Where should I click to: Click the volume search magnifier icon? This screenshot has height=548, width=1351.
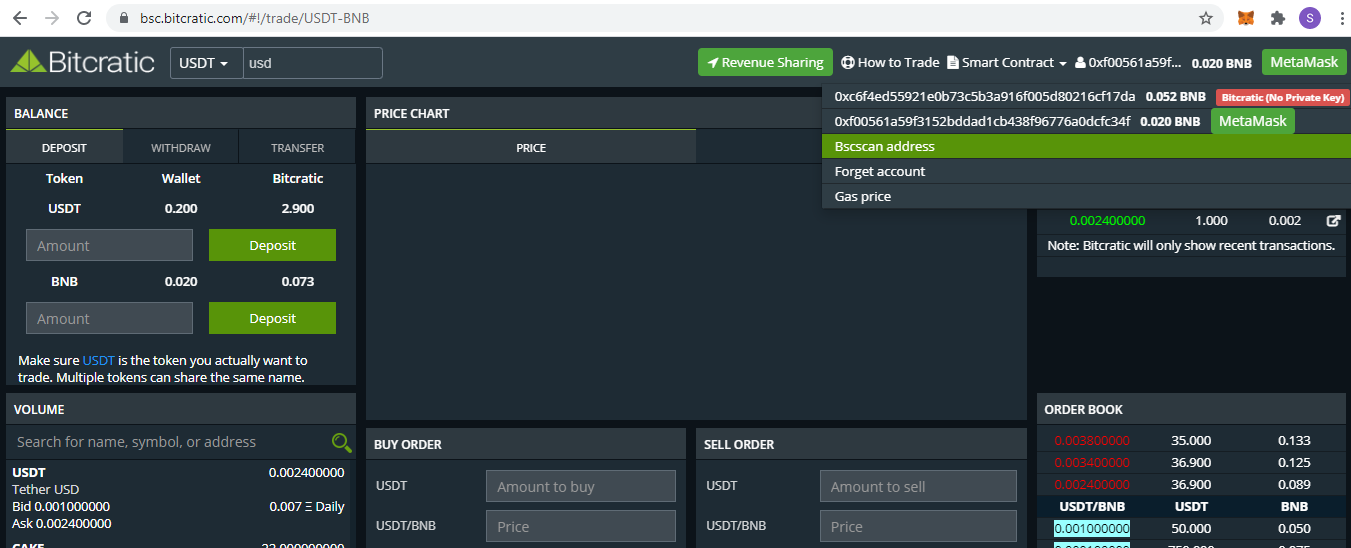click(341, 442)
